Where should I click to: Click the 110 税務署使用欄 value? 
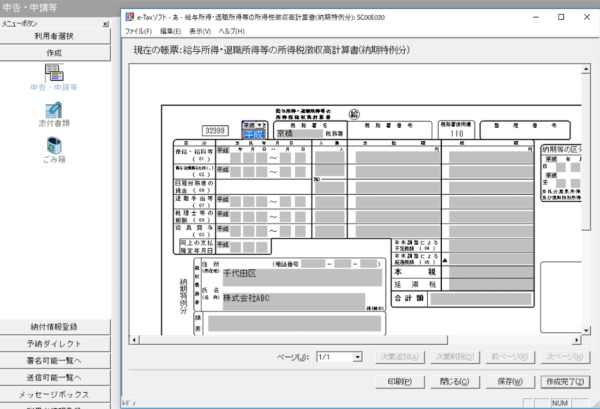pyautogui.click(x=457, y=134)
